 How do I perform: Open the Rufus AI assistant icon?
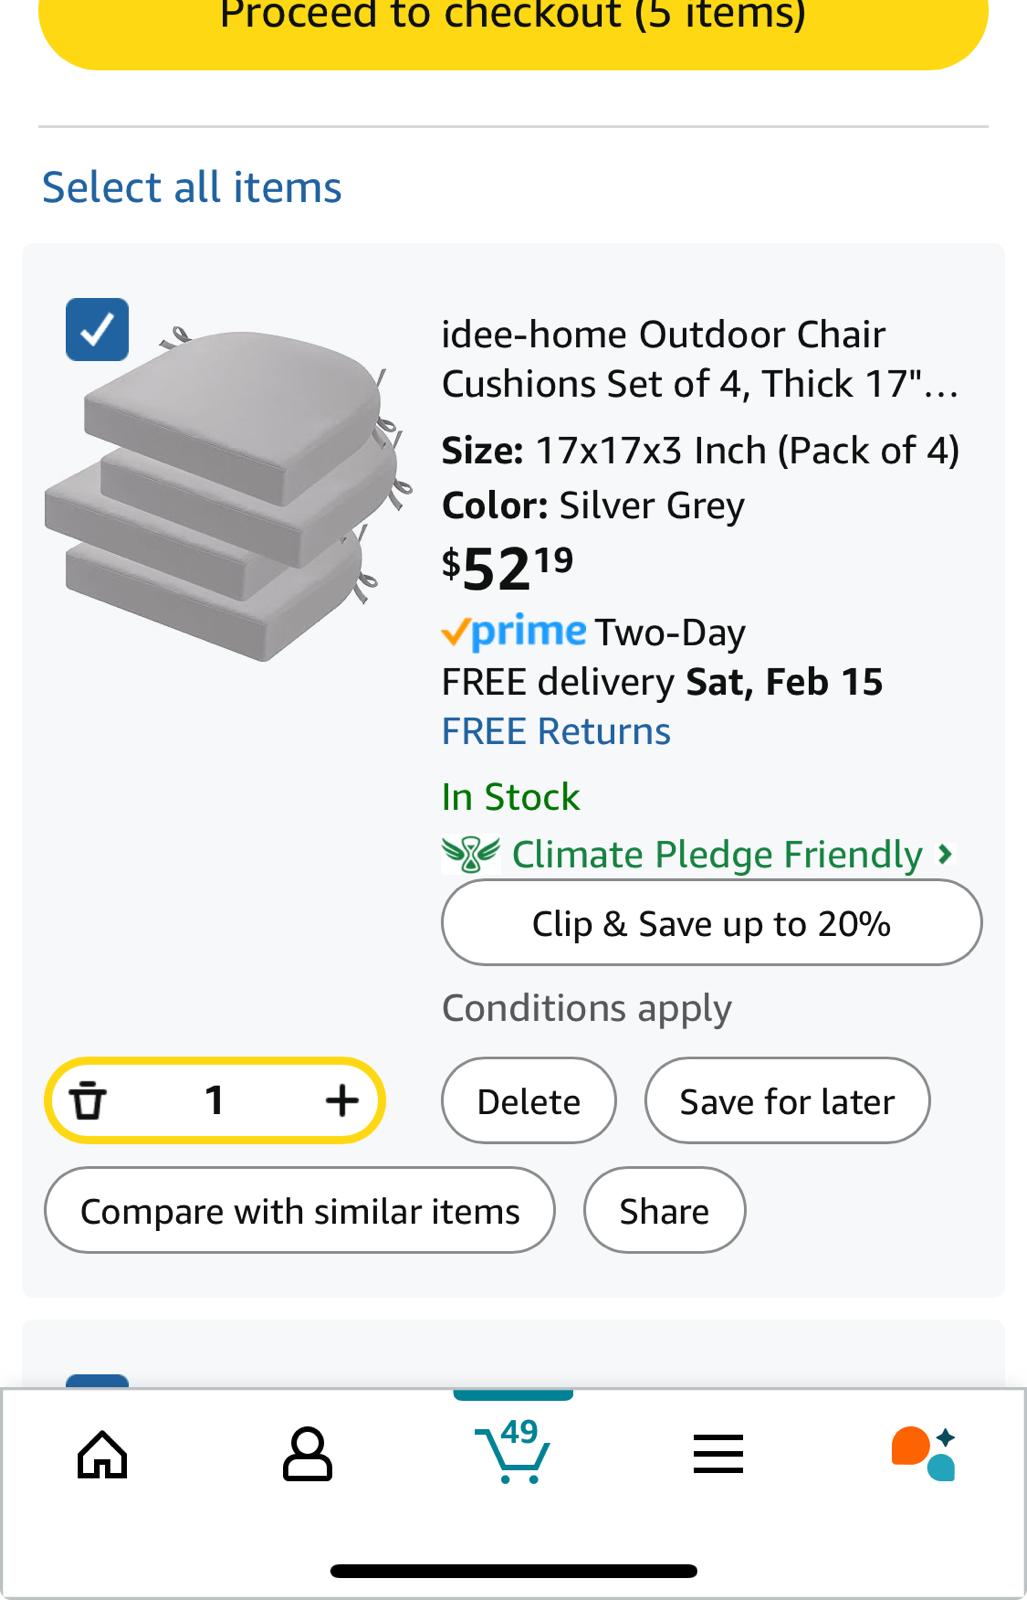tap(923, 1454)
